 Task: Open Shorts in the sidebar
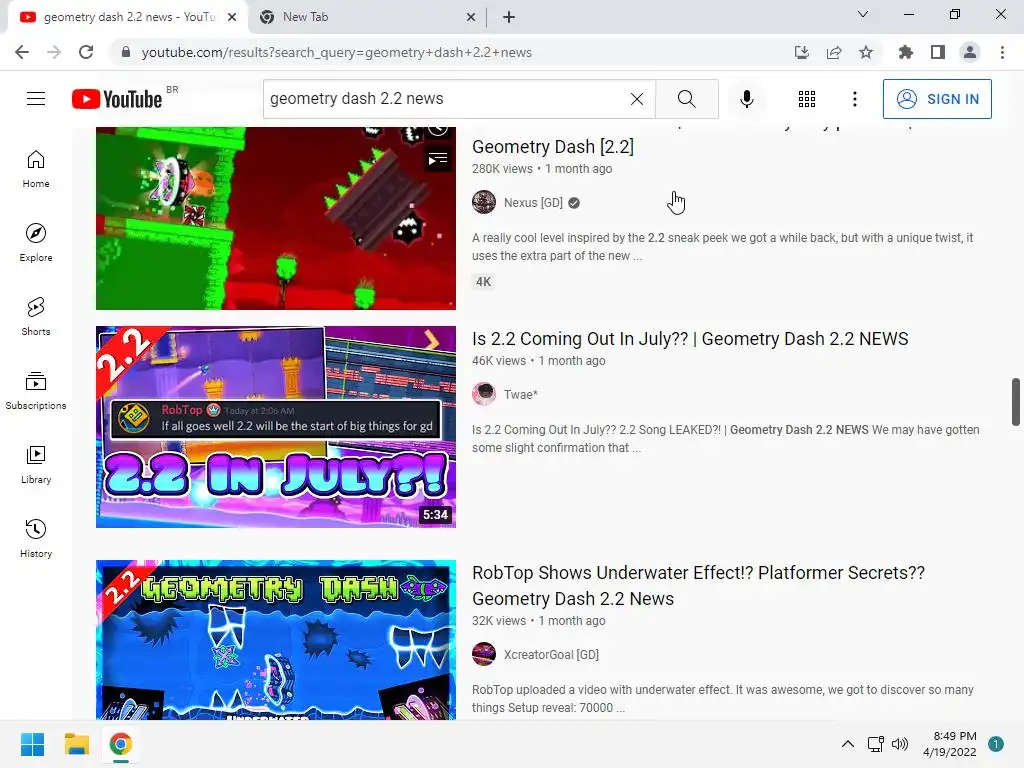(36, 316)
